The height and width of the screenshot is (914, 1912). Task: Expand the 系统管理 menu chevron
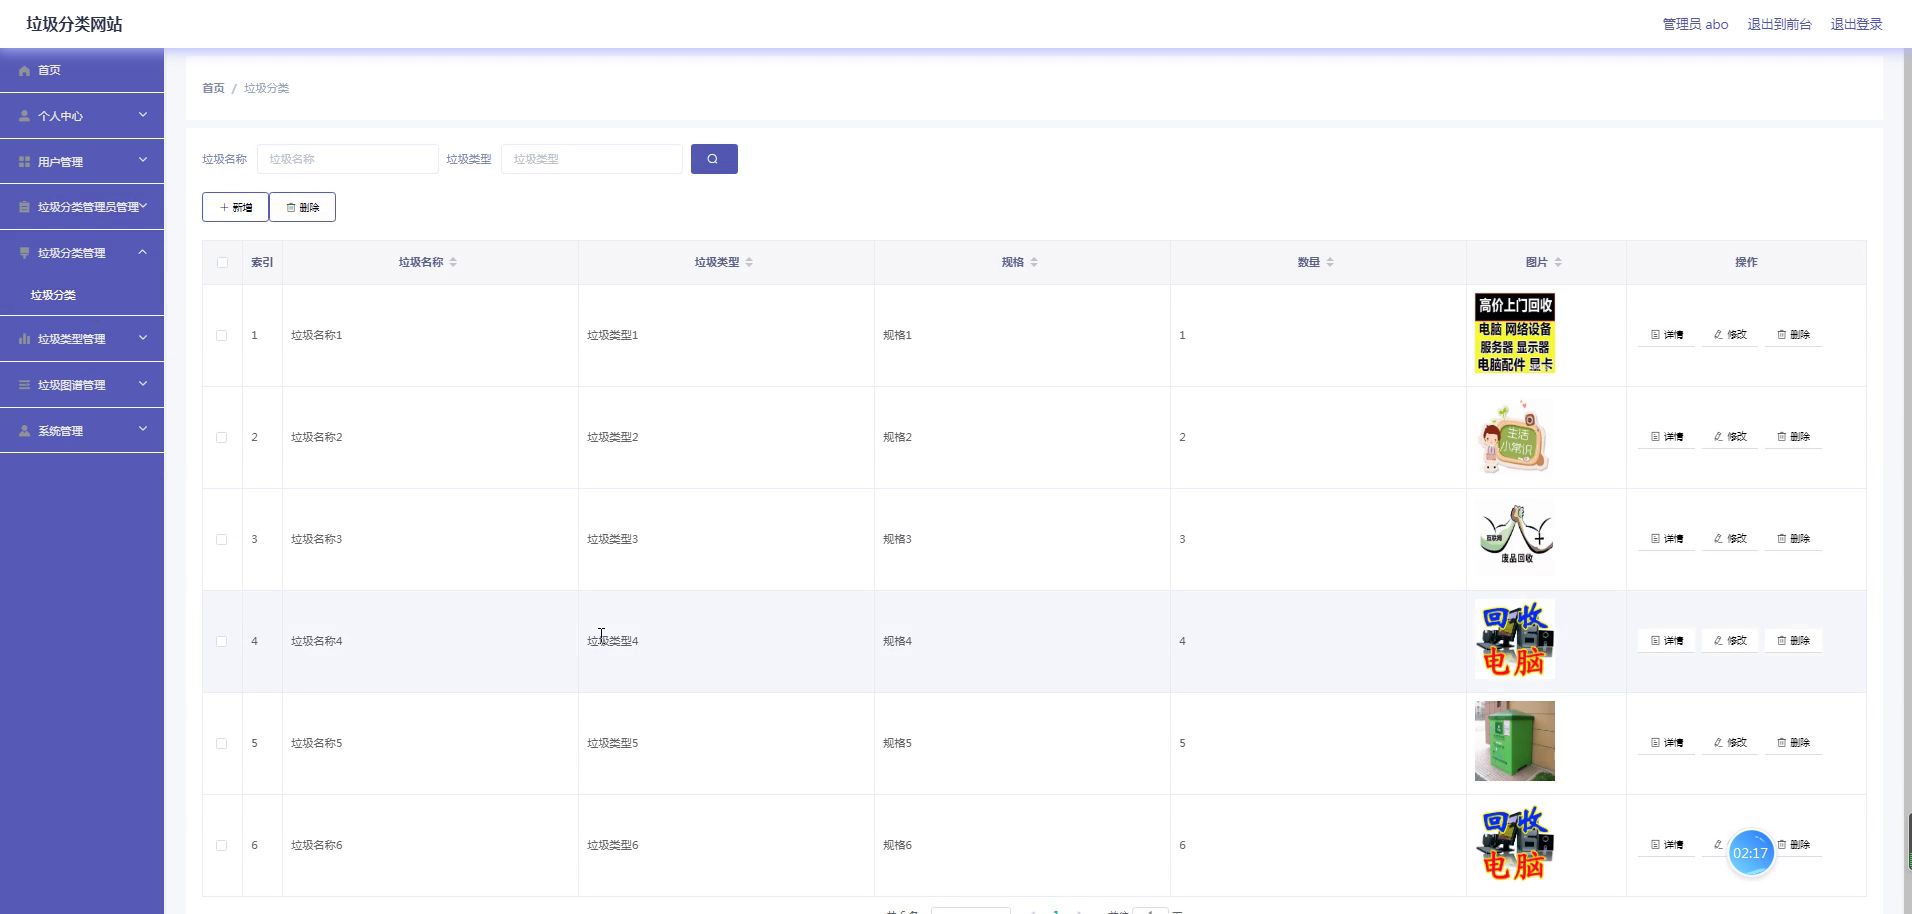click(143, 429)
